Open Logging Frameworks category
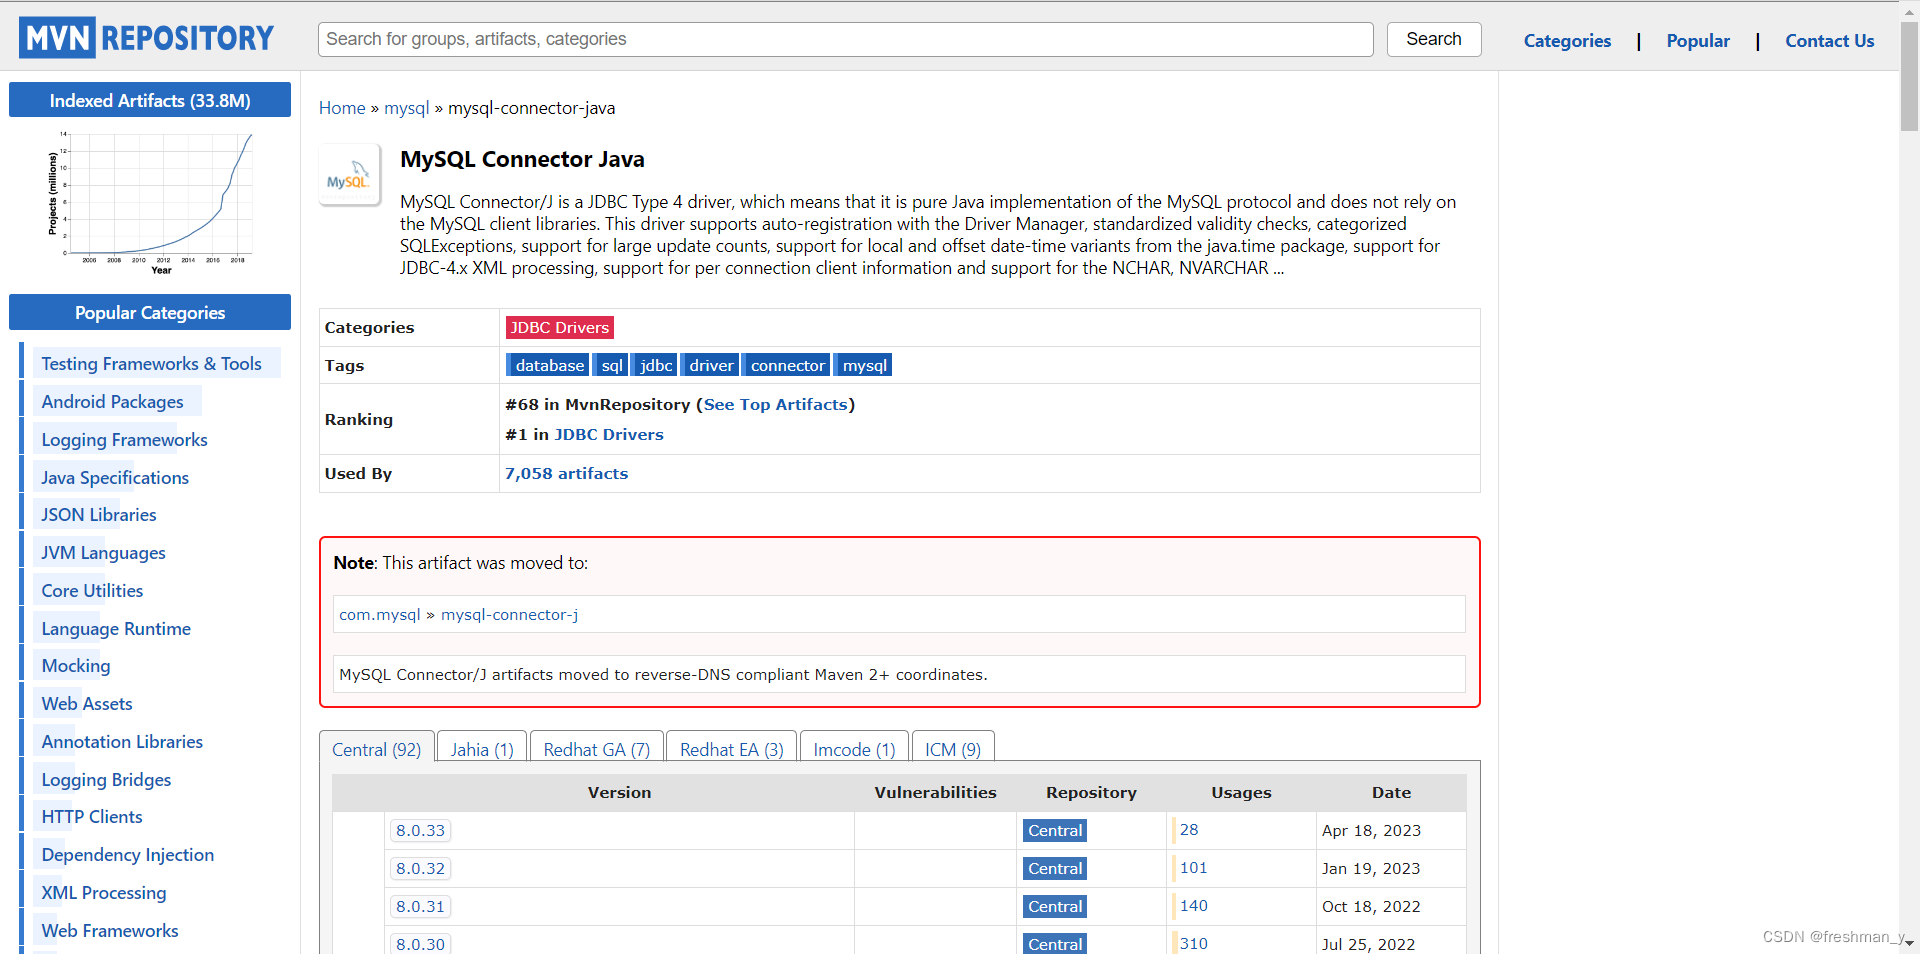 [x=124, y=439]
